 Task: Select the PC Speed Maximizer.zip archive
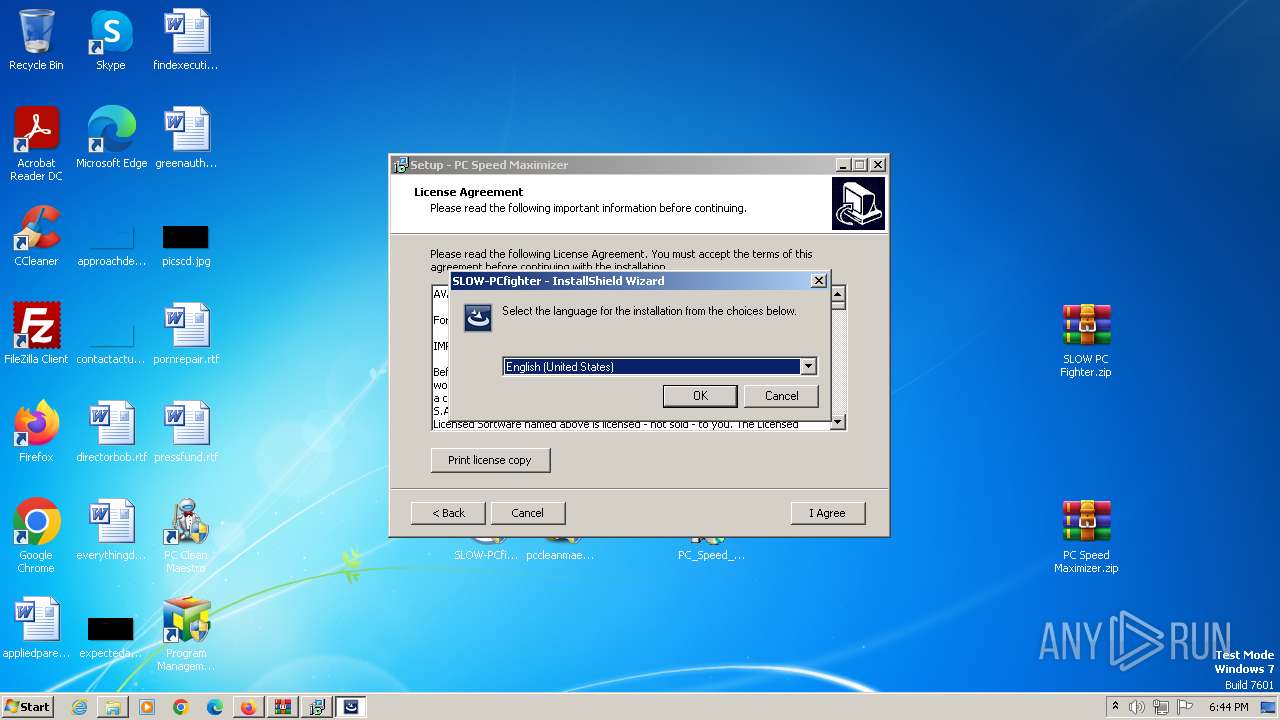click(1086, 536)
